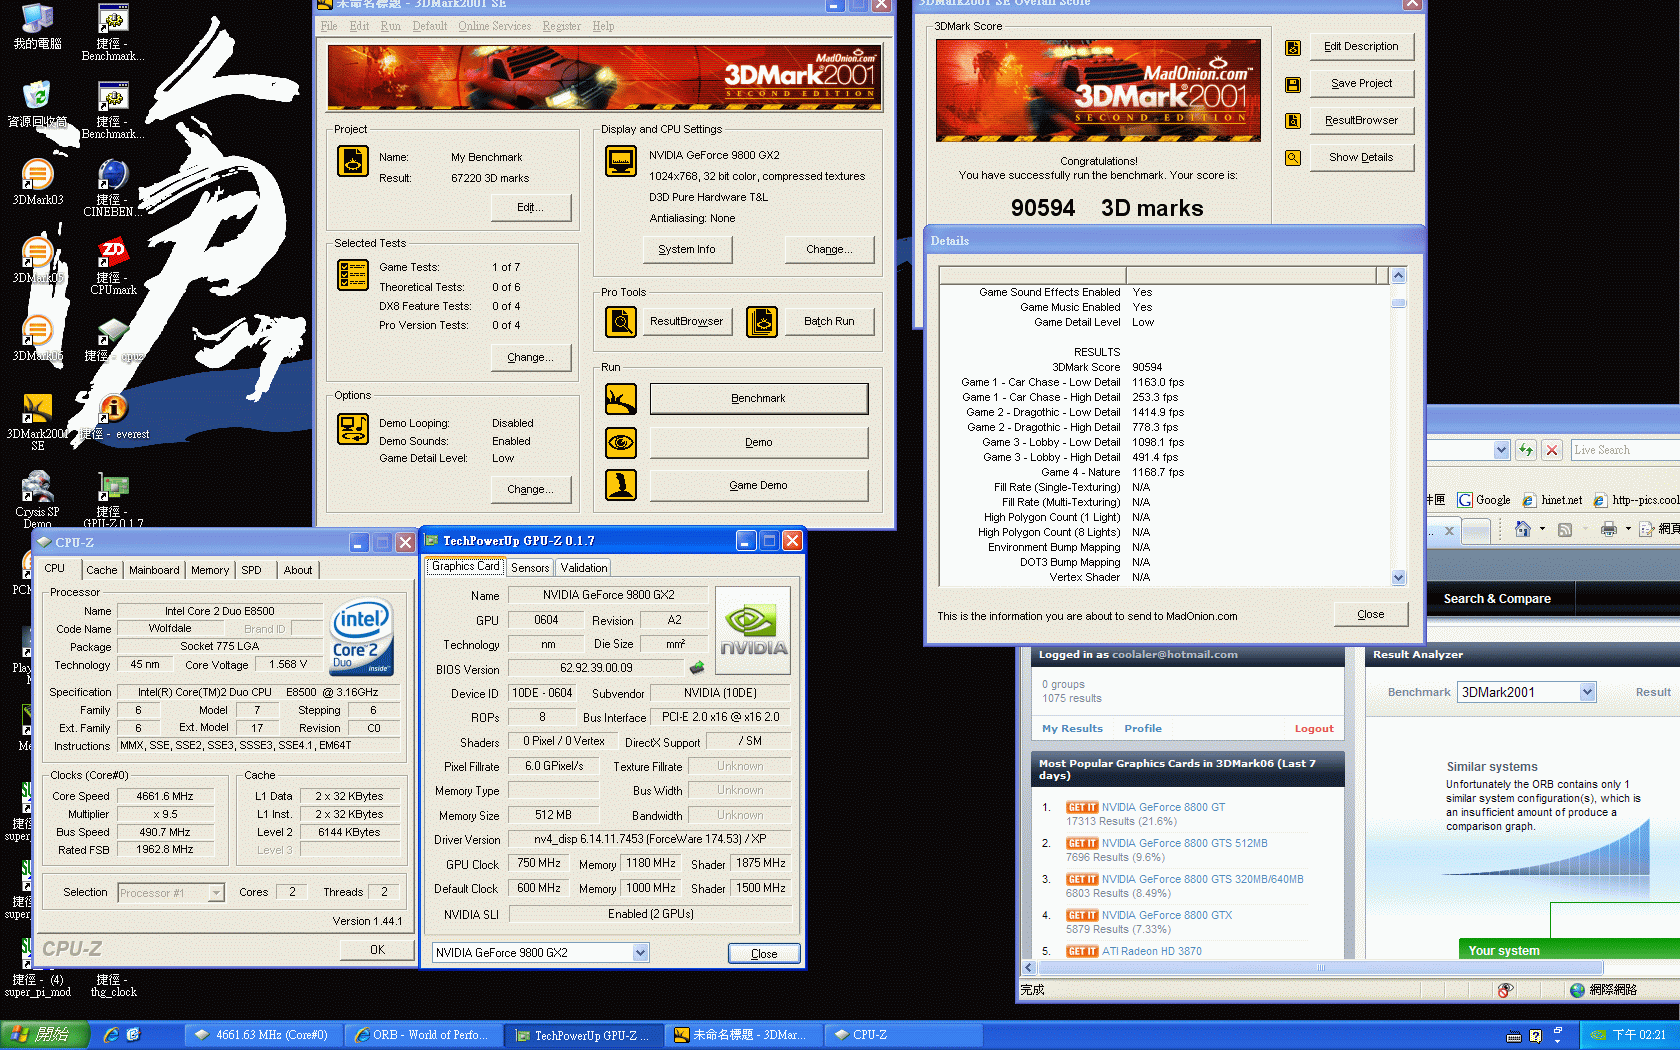Switch to the Sensors tab in GPU-Z
This screenshot has width=1680, height=1050.
click(x=529, y=567)
